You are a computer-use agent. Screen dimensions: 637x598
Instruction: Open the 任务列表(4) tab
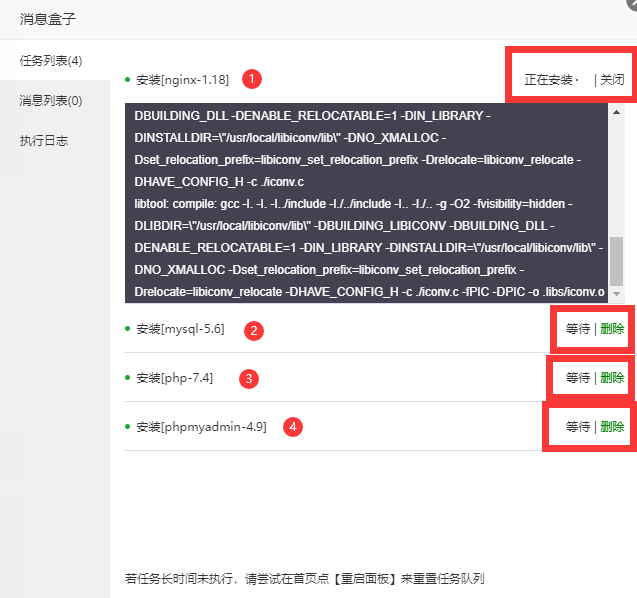point(55,60)
